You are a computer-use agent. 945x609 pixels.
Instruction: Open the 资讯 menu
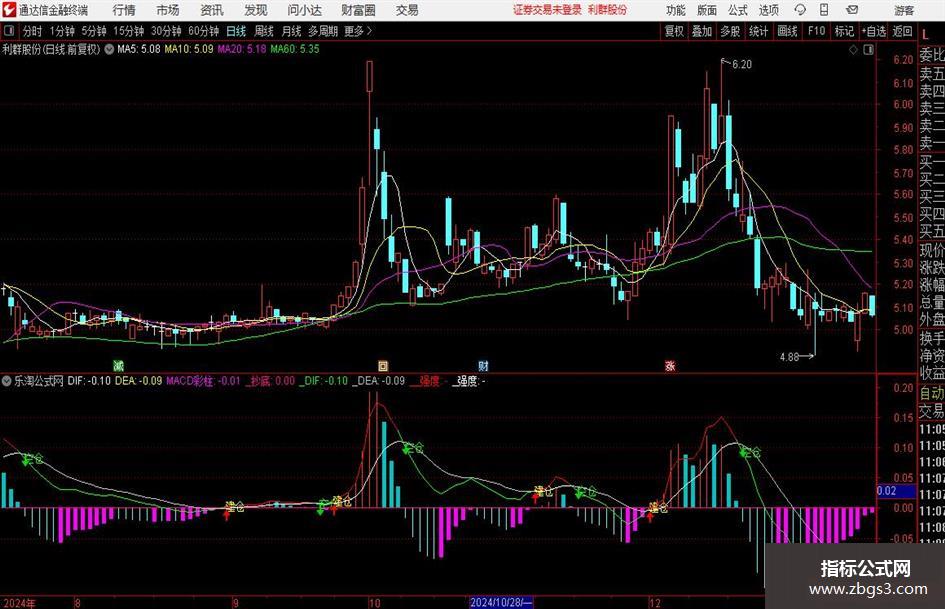point(212,10)
